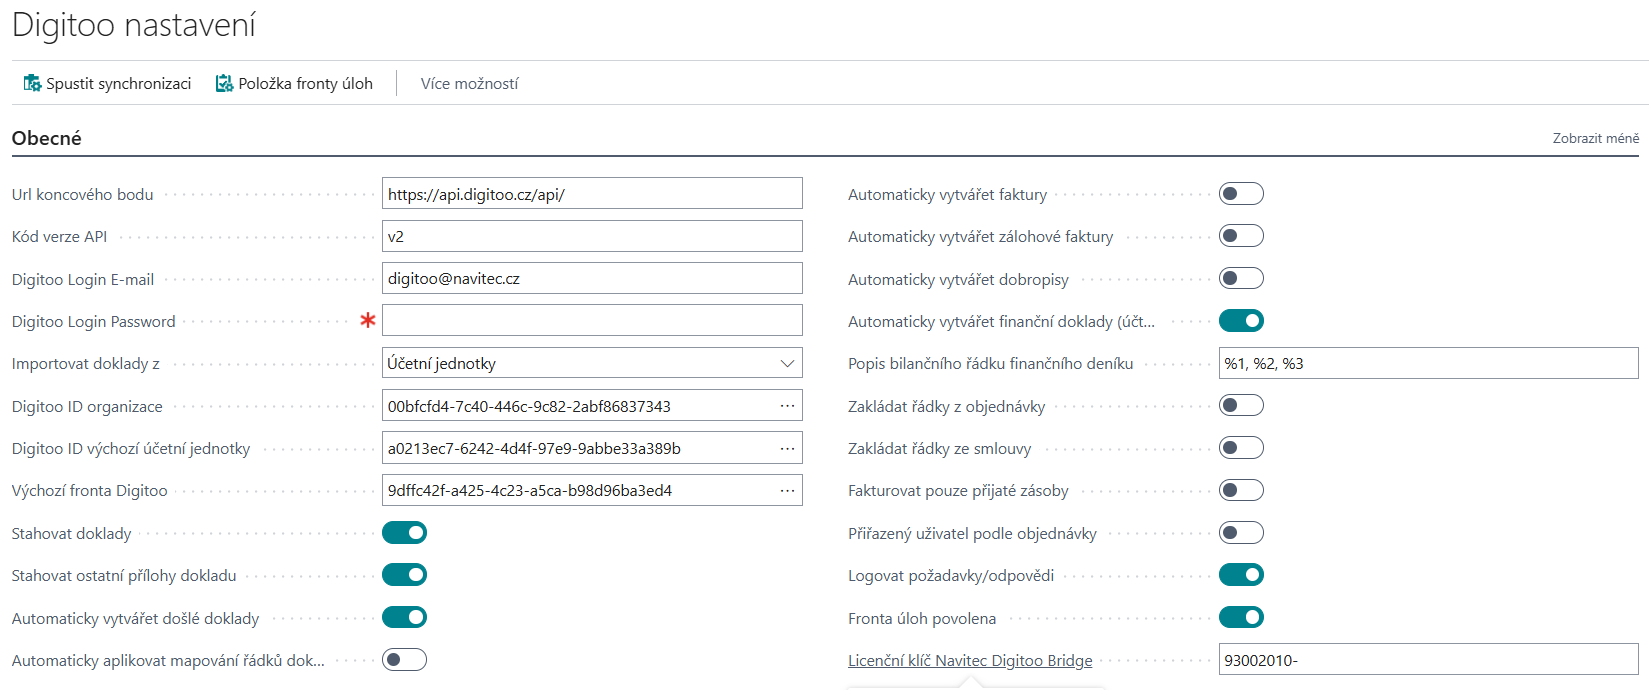1649x690 pixels.
Task: Collapse the Obecné section header
Action: coord(47,138)
